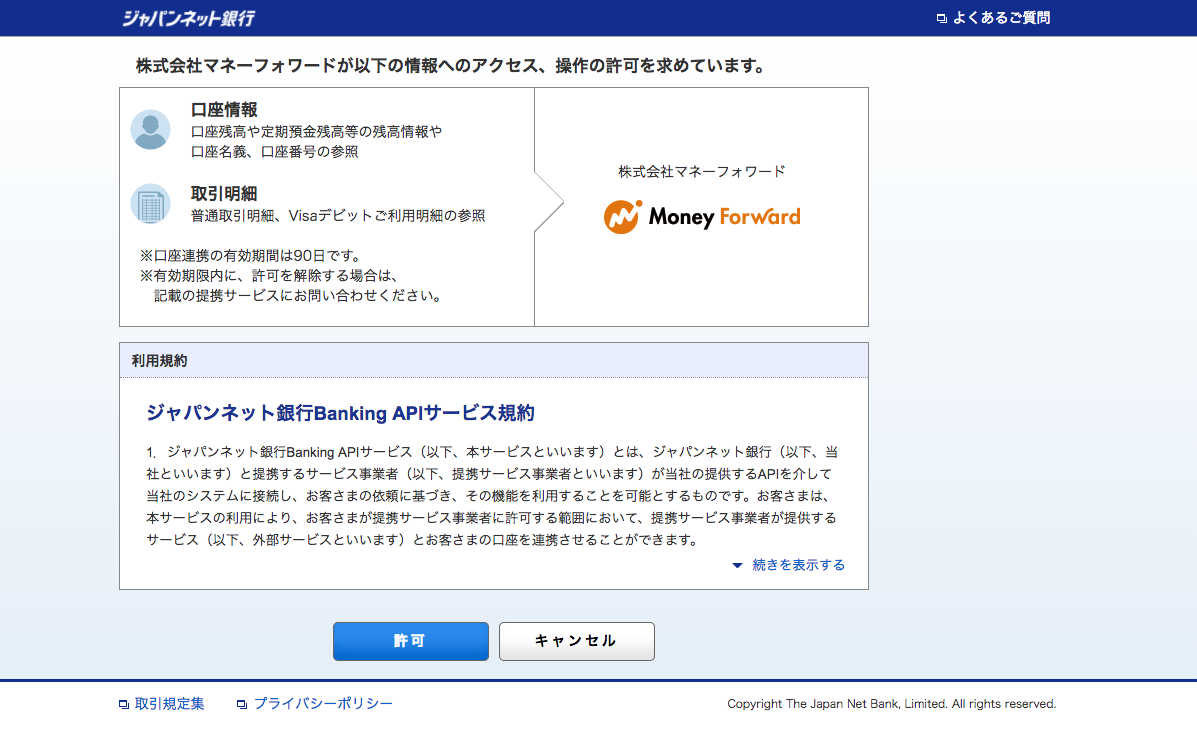This screenshot has height=736, width=1197.
Task: Click the 取引明細 document icon
Action: tap(150, 204)
